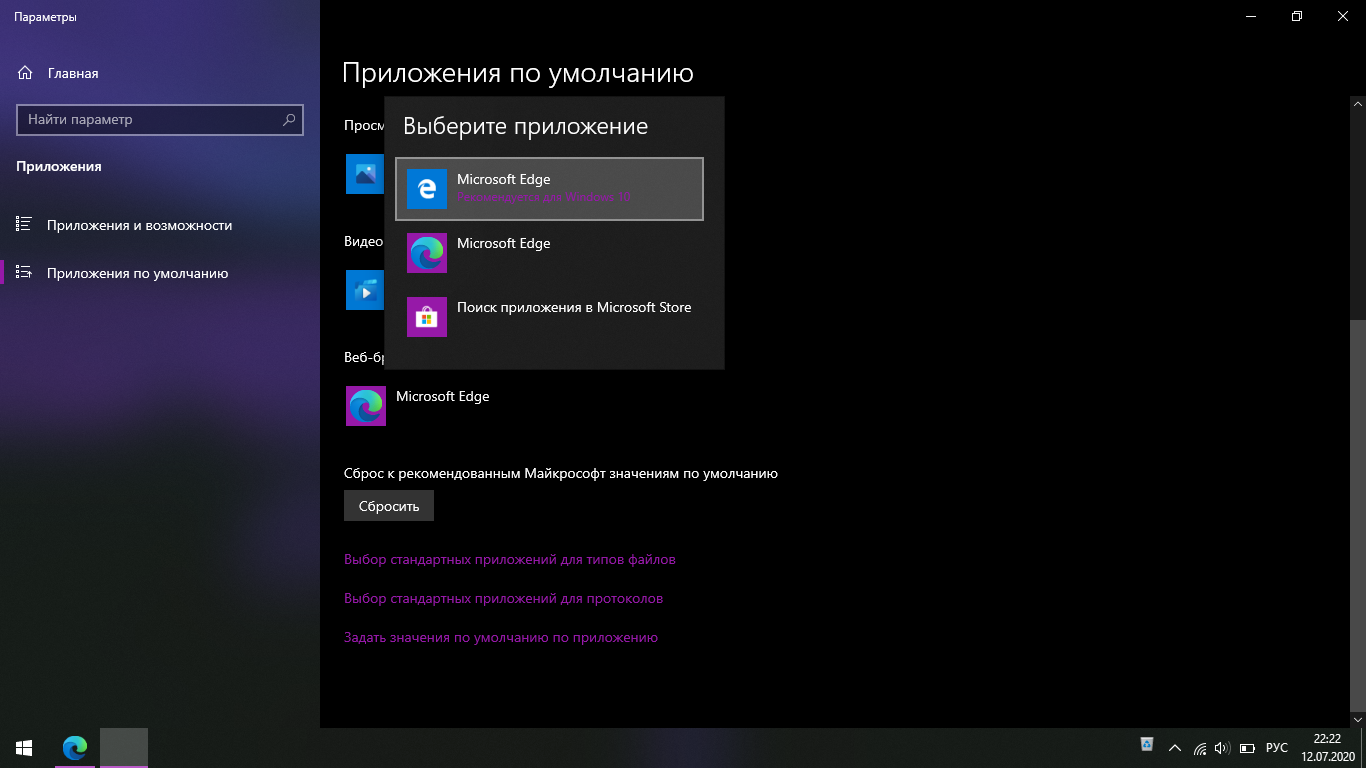1366x768 pixels.
Task: Open Задать значения по умолчанию по приложению
Action: (x=501, y=637)
